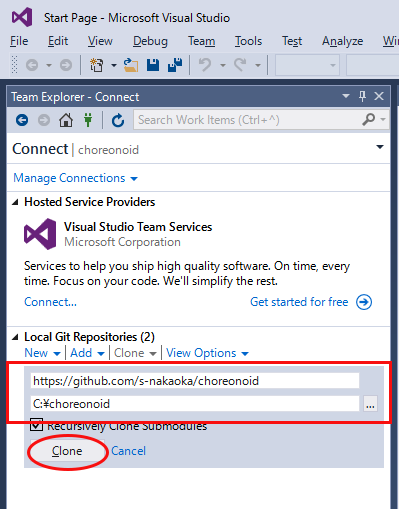The image size is (399, 509).
Task: Click the Save disk icon in toolbar
Action: pos(153,65)
